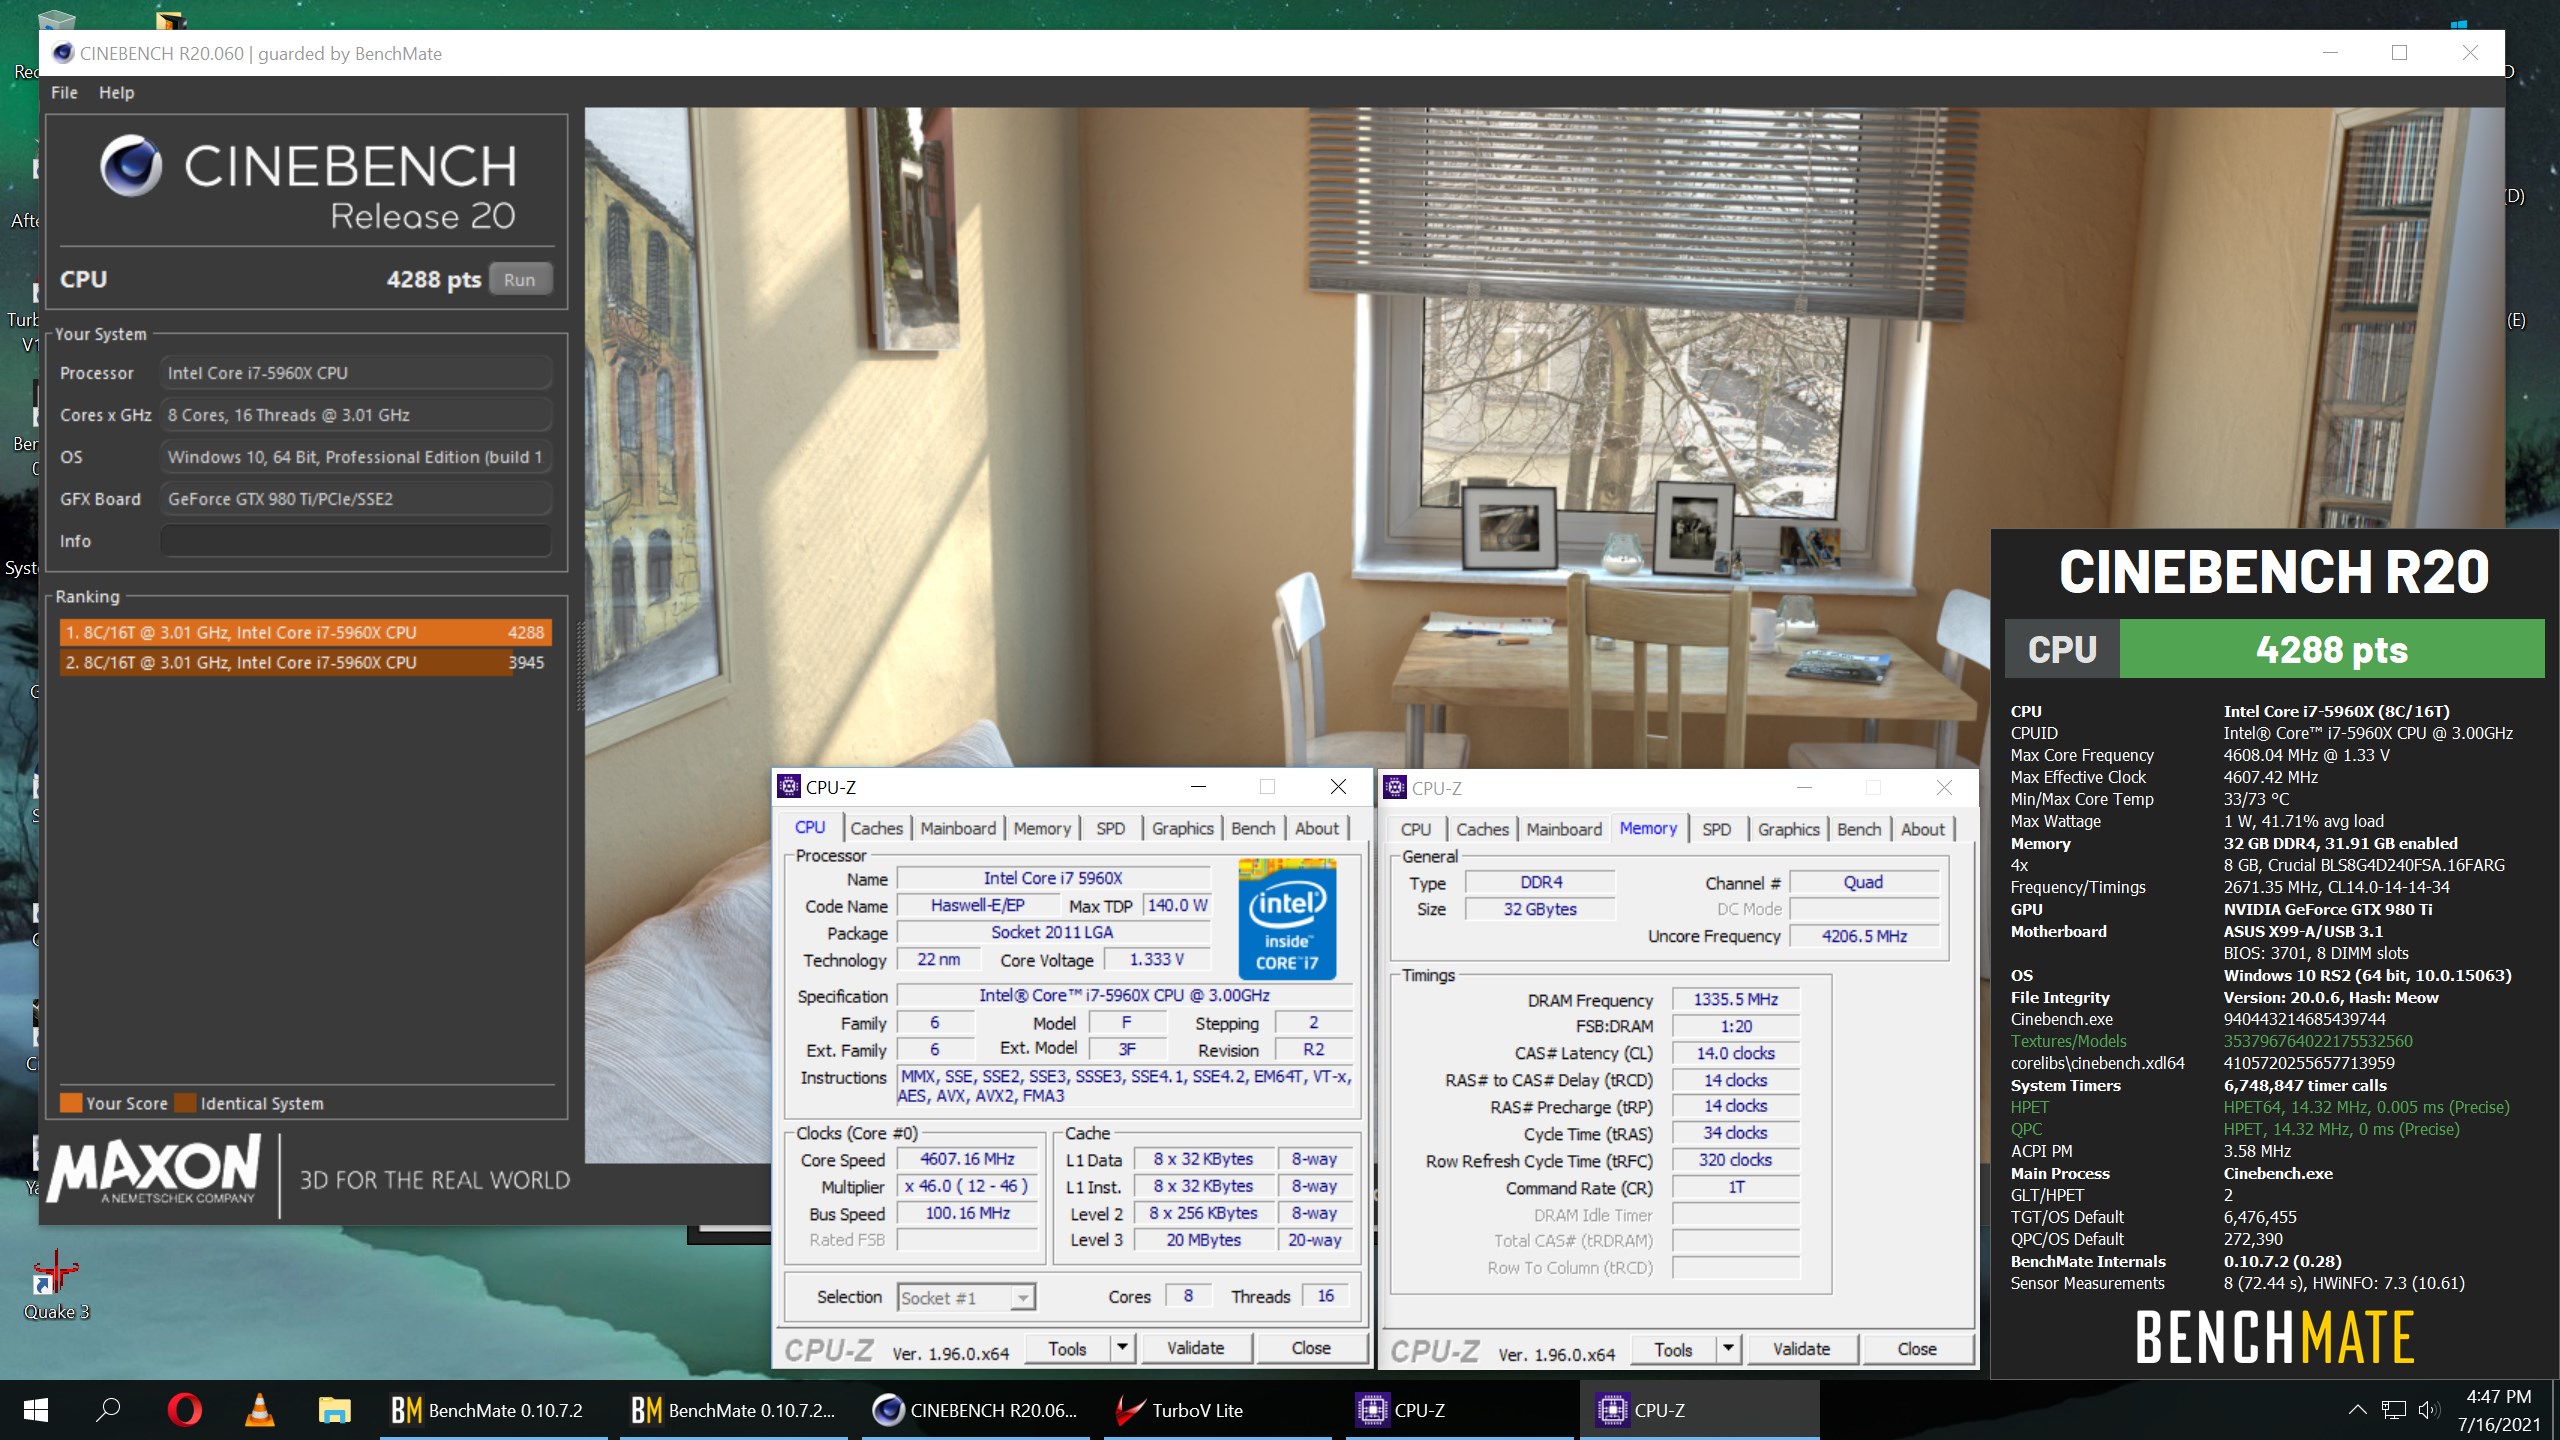Image resolution: width=2560 pixels, height=1440 pixels.
Task: Open the Cinebench Help menu
Action: [116, 92]
